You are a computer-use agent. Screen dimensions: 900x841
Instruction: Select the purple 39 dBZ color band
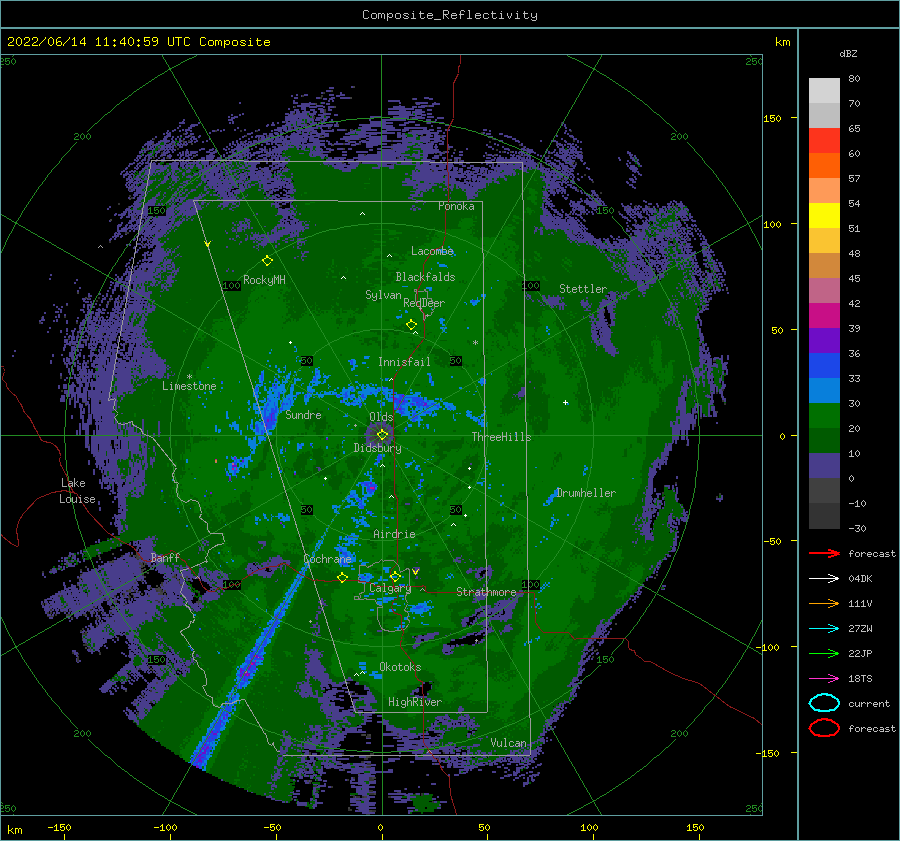[824, 341]
